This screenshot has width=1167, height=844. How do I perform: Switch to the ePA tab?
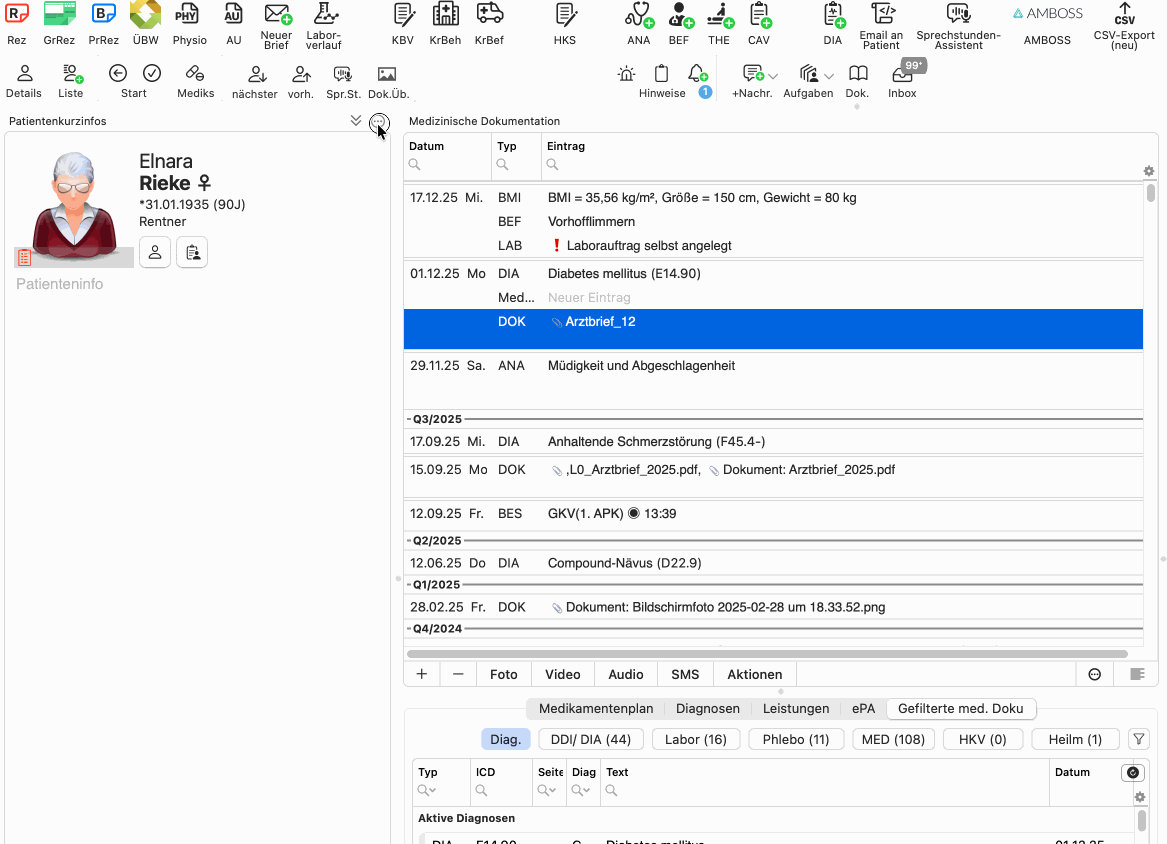[862, 708]
